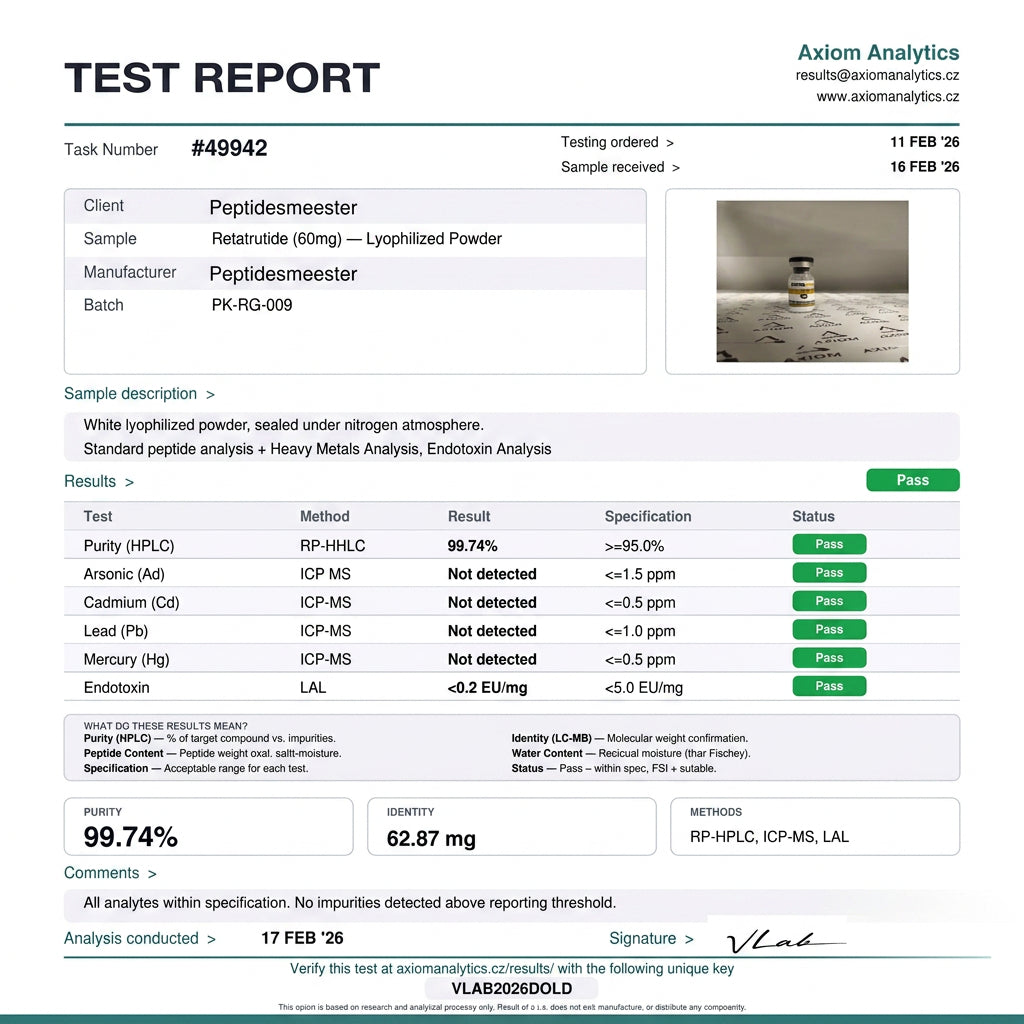Viewport: 1024px width, 1024px height.
Task: Click the Method column header
Action: [325, 517]
